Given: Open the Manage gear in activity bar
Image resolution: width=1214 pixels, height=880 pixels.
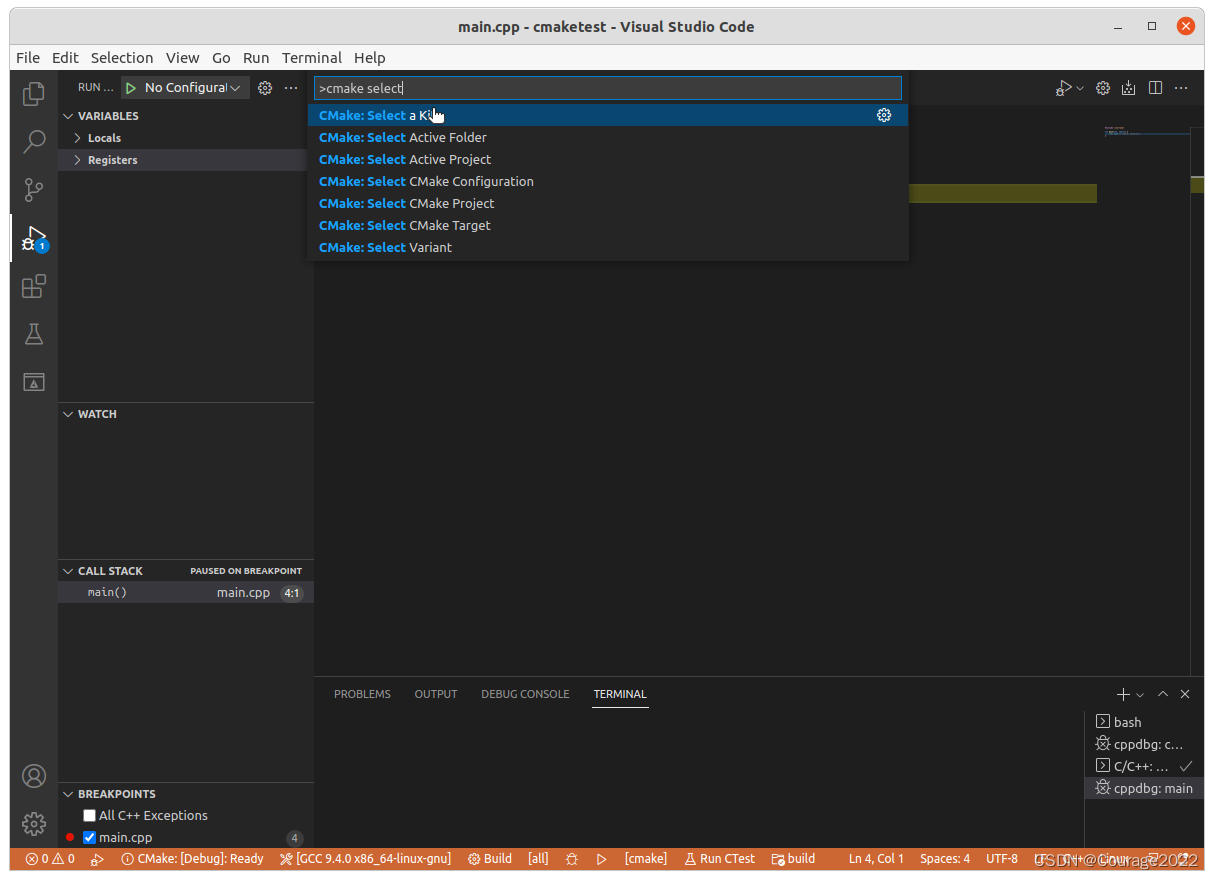Looking at the screenshot, I should [34, 823].
